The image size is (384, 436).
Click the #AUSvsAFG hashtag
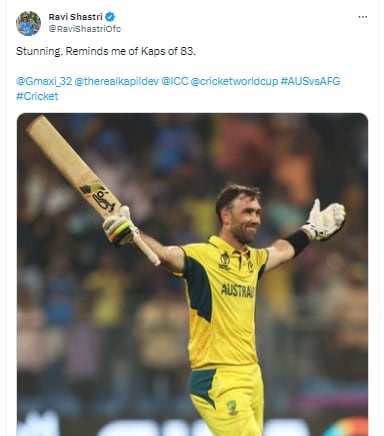(310, 81)
